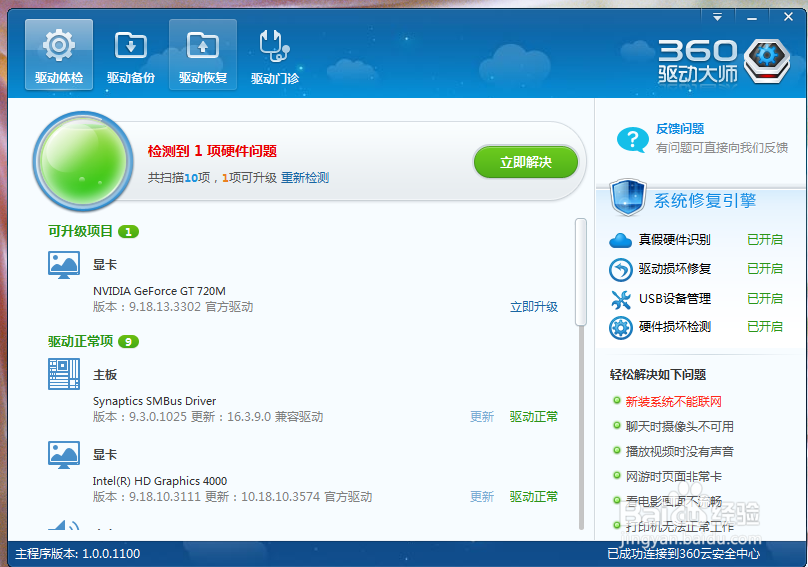The width and height of the screenshot is (808, 567).
Task: Click the 360驱动大师 logo icon
Action: (x=767, y=61)
